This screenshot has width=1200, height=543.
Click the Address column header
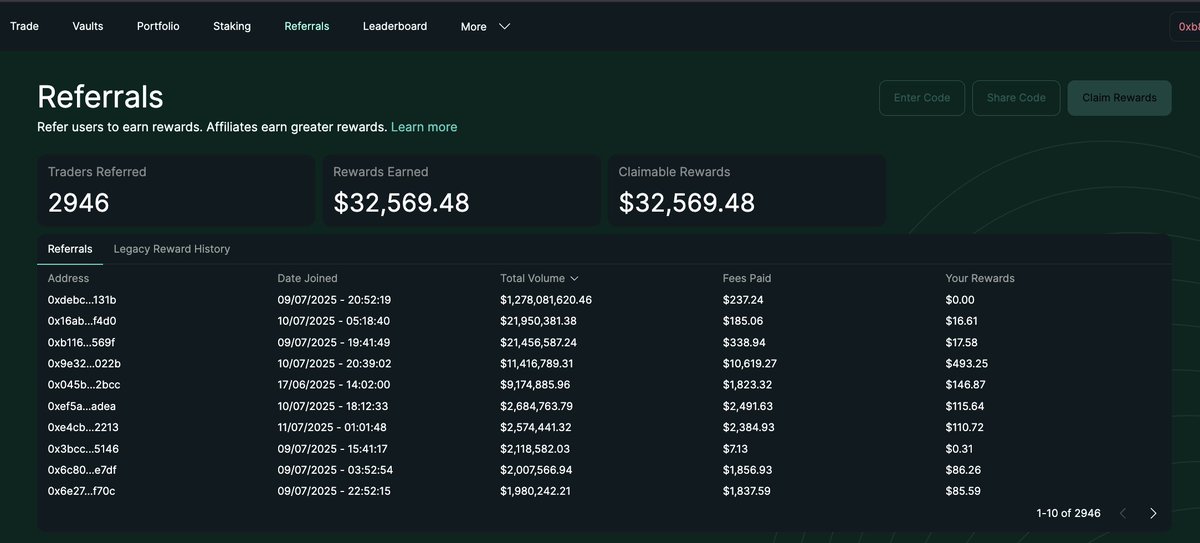68,278
